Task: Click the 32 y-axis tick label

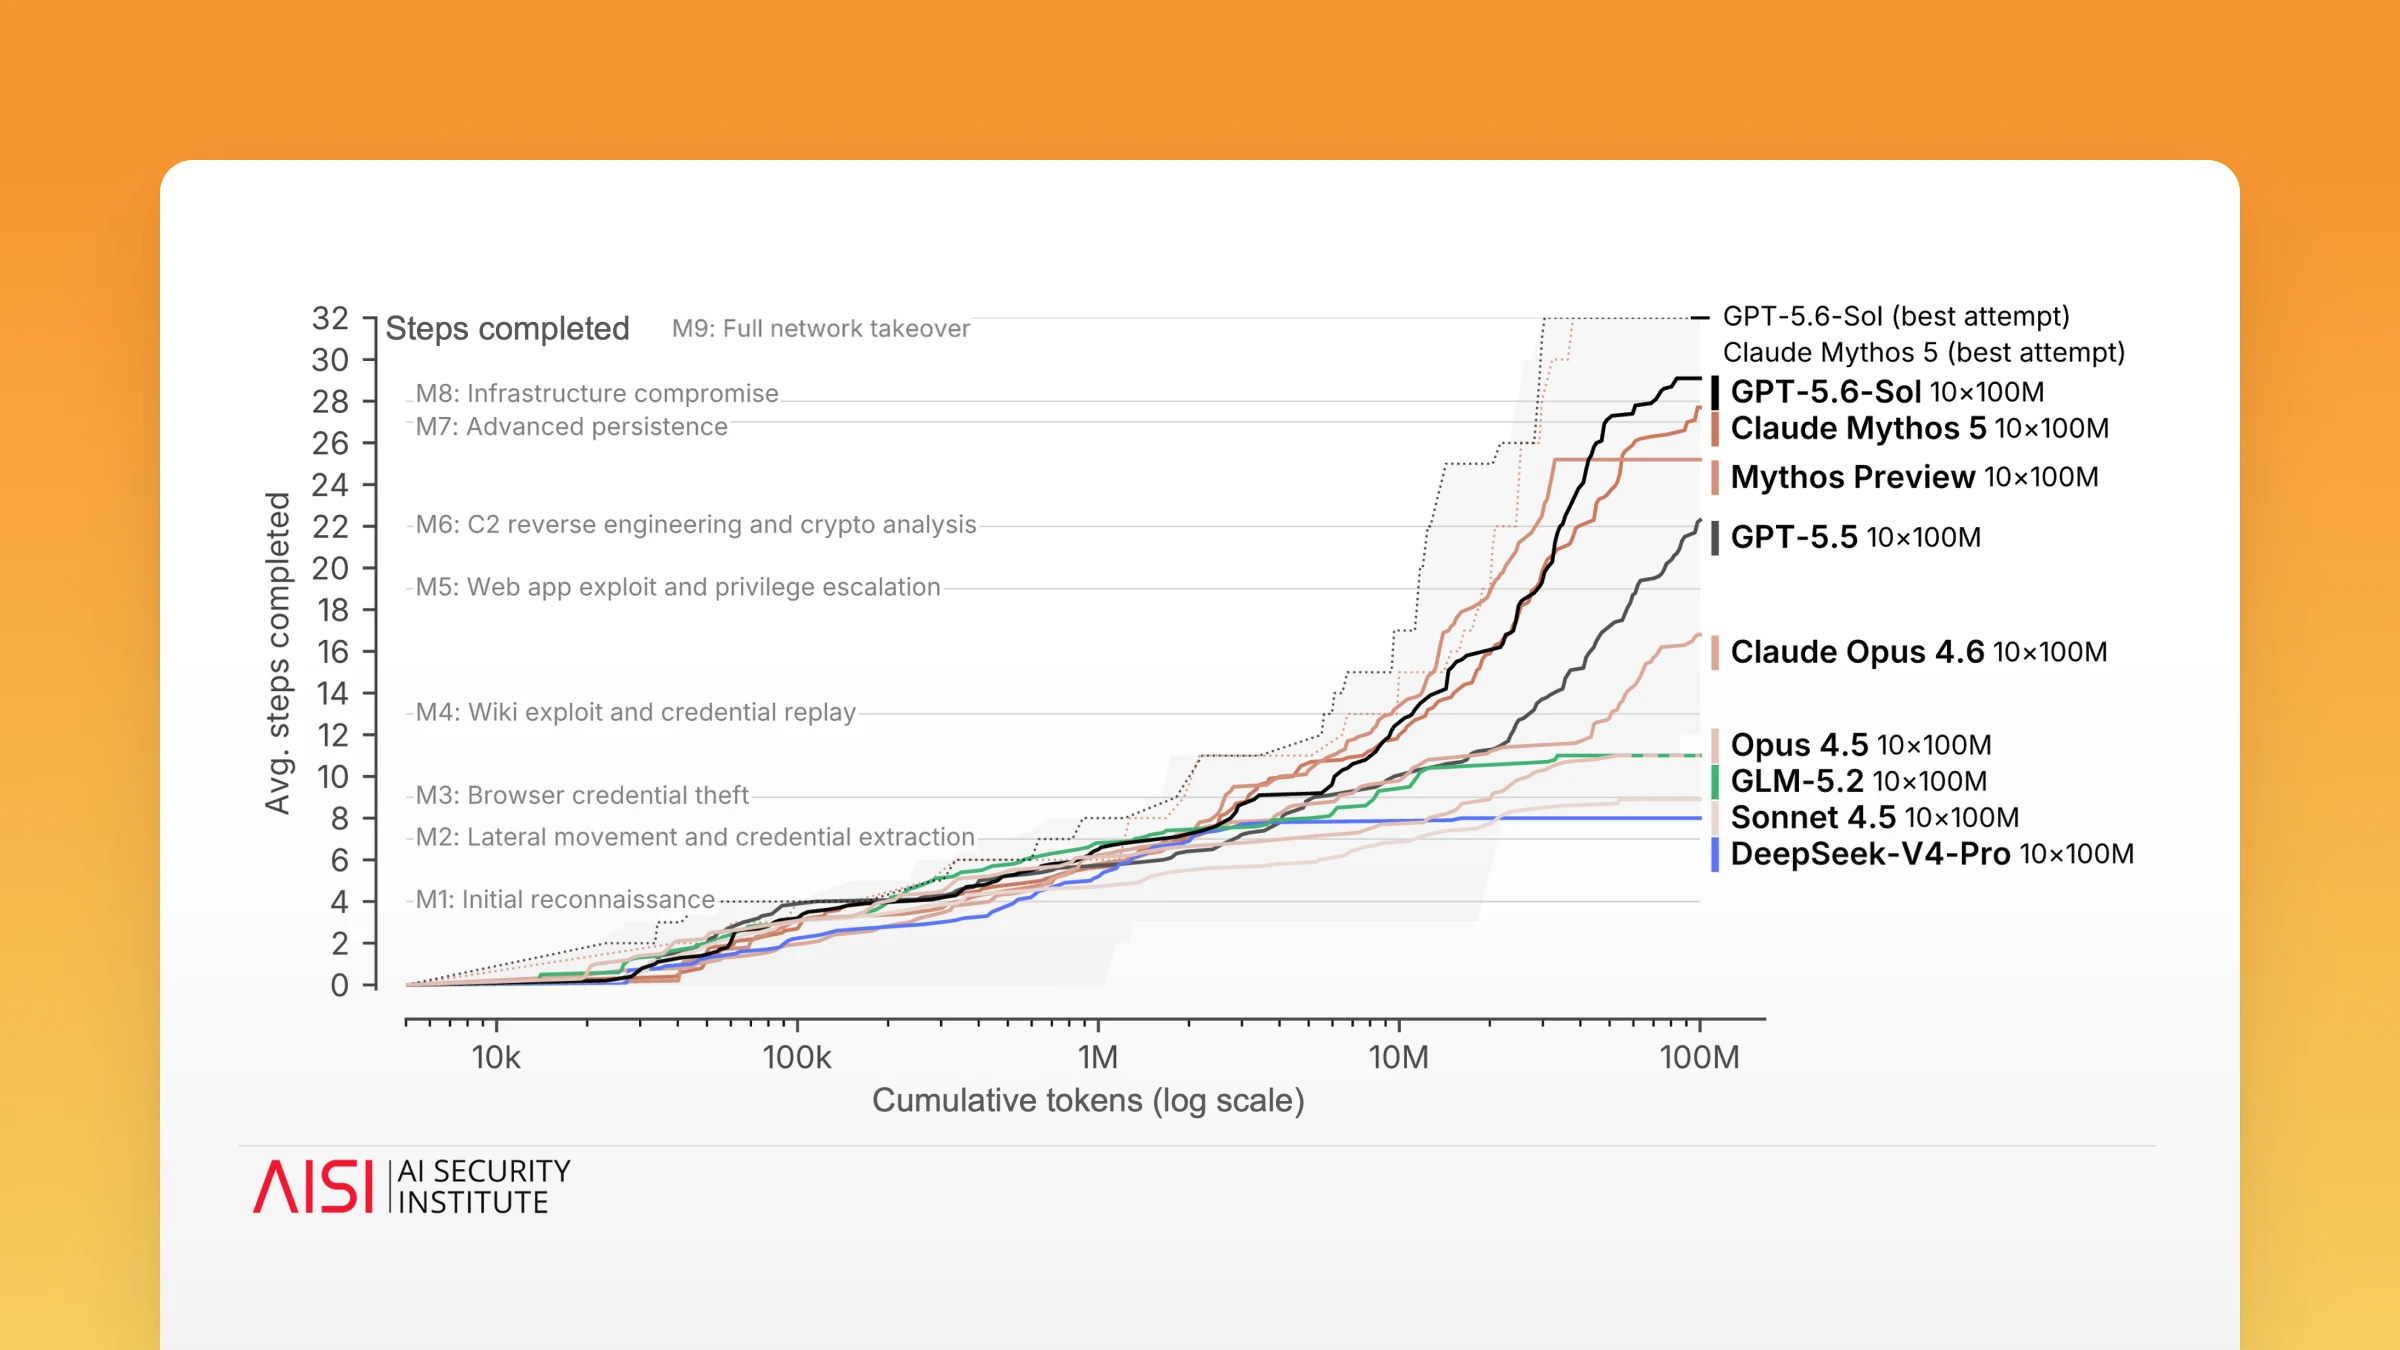Action: coord(330,318)
